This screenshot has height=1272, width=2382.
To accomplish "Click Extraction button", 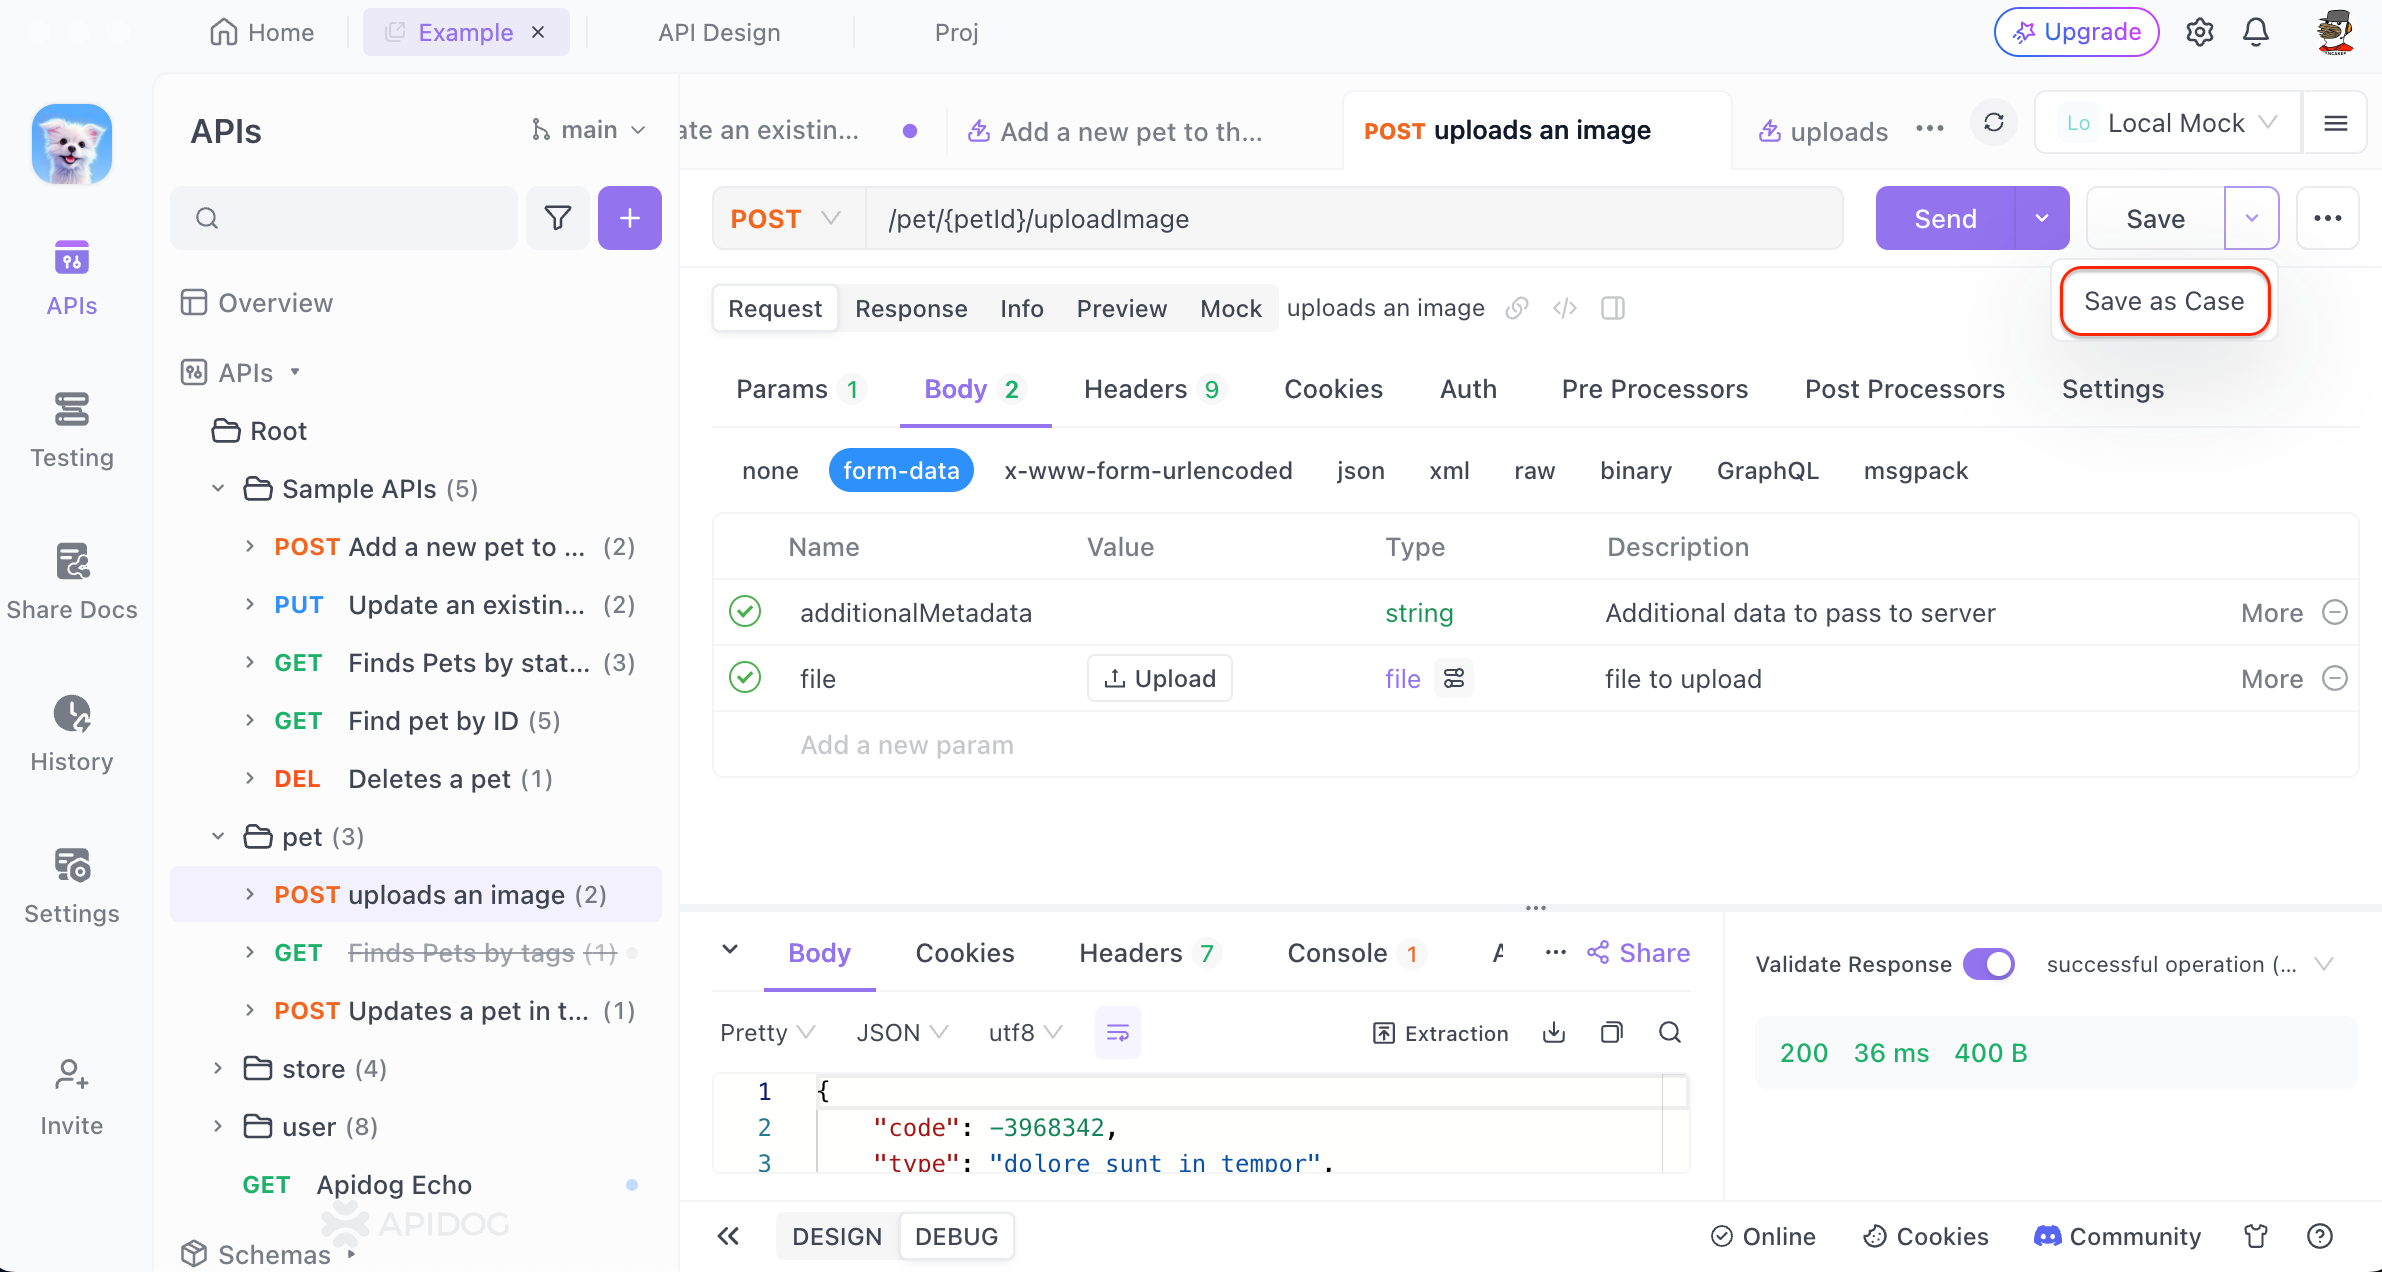I will 1441,1033.
